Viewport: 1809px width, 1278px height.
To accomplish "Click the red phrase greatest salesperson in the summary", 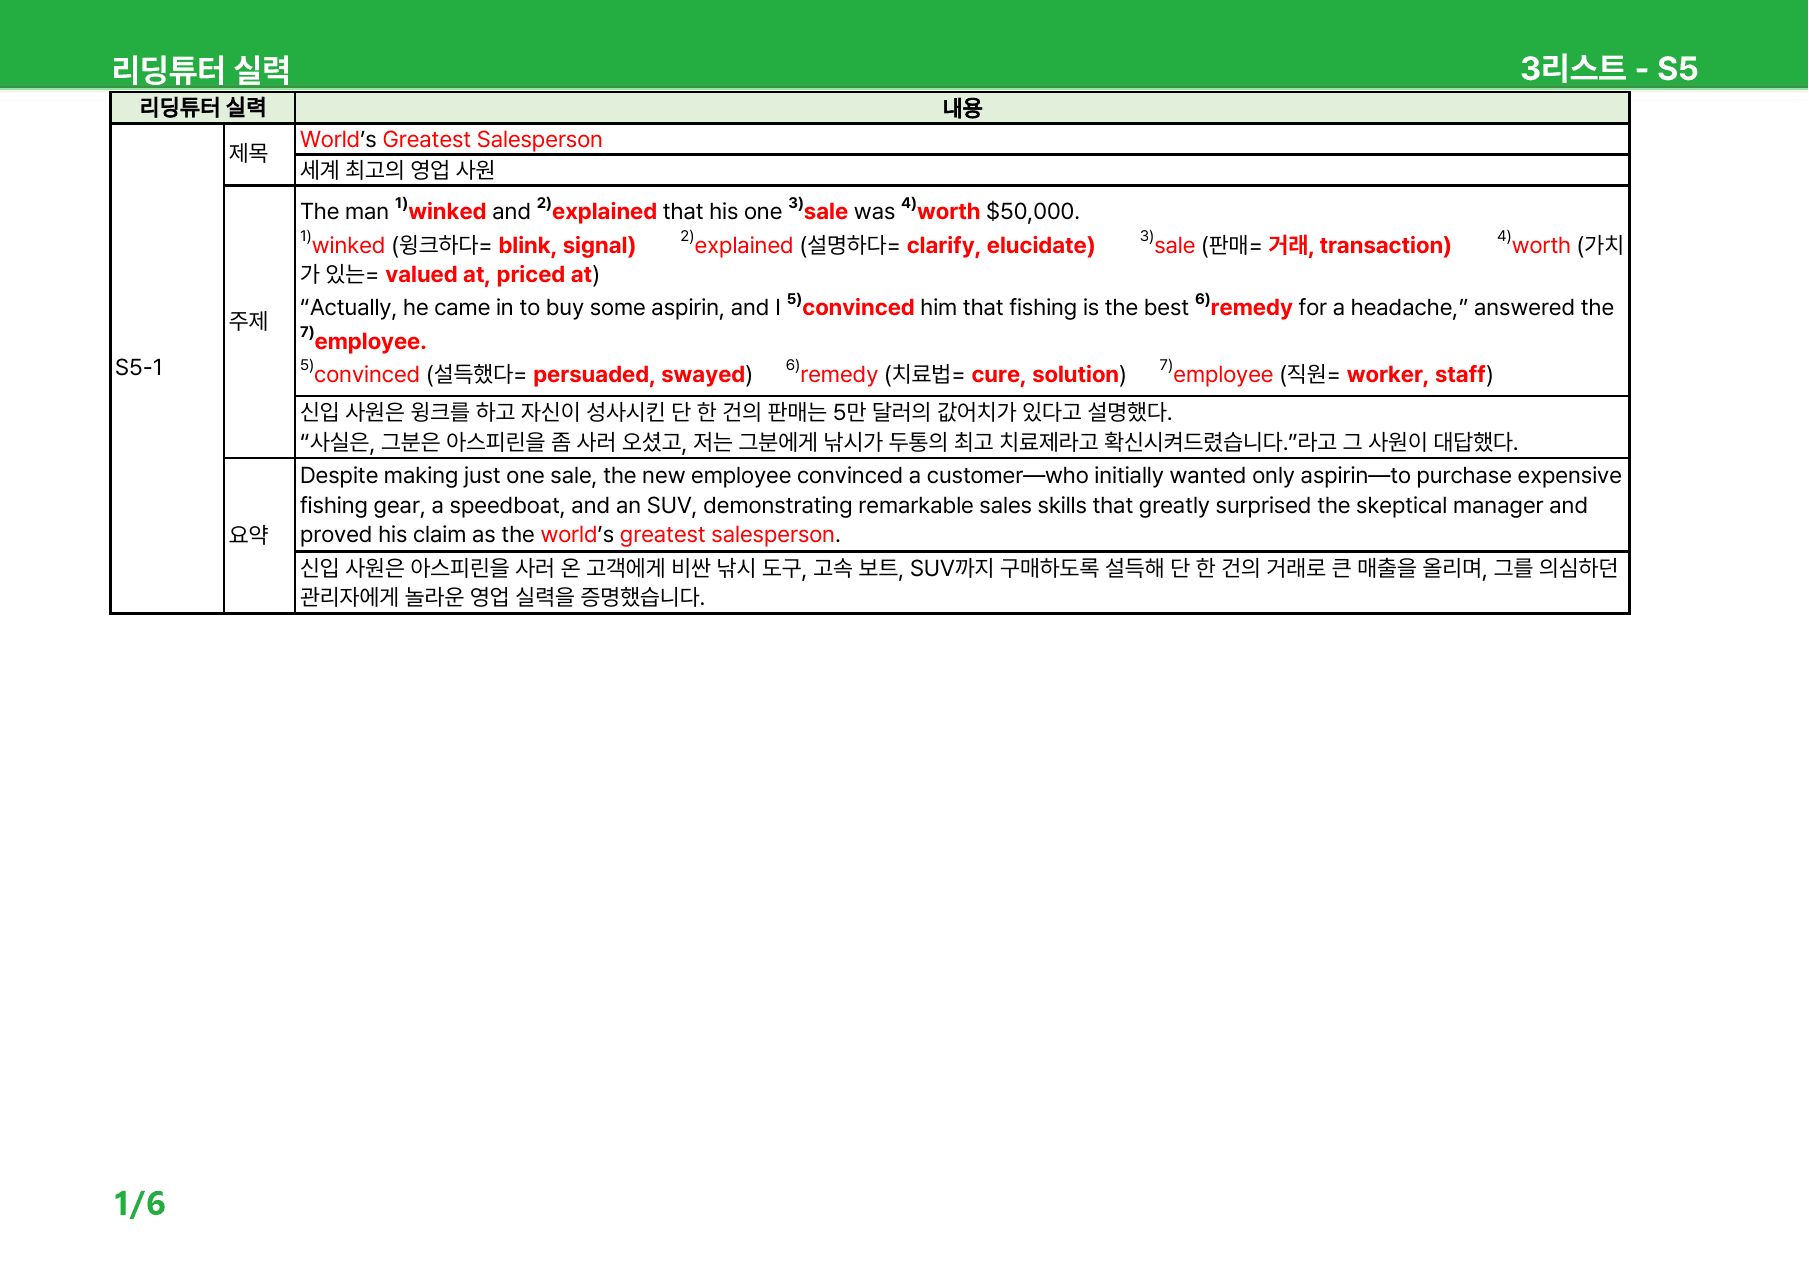I will click(x=727, y=534).
